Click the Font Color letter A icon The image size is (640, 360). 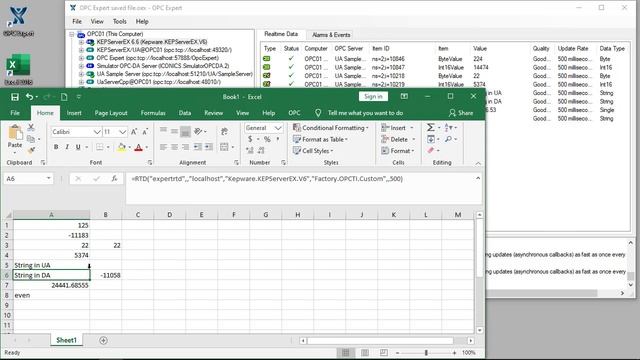tap(139, 147)
